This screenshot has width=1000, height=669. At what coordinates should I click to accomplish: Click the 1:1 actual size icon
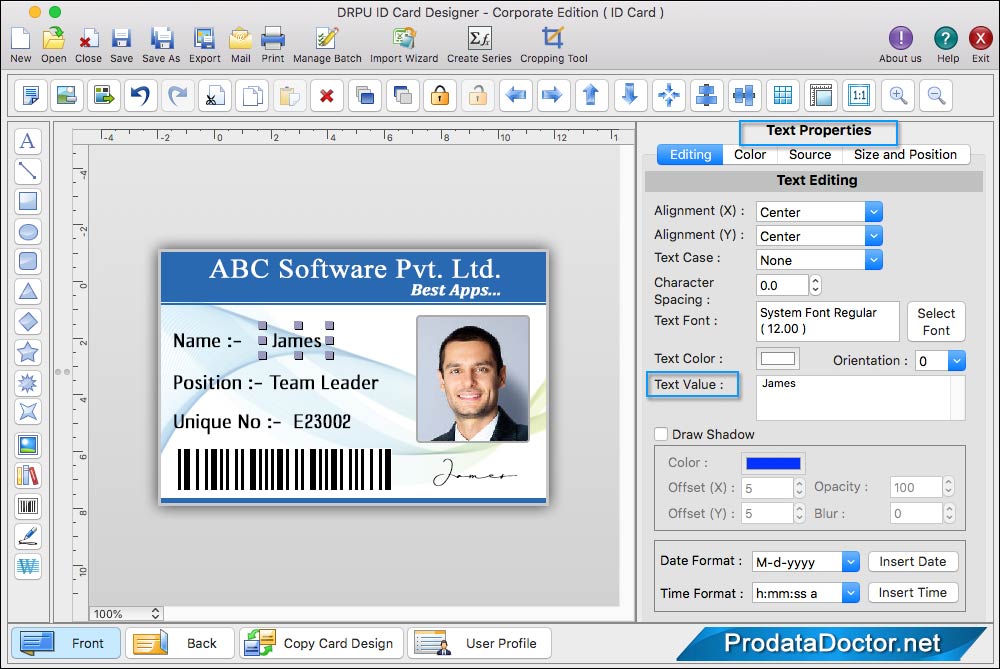(x=858, y=96)
